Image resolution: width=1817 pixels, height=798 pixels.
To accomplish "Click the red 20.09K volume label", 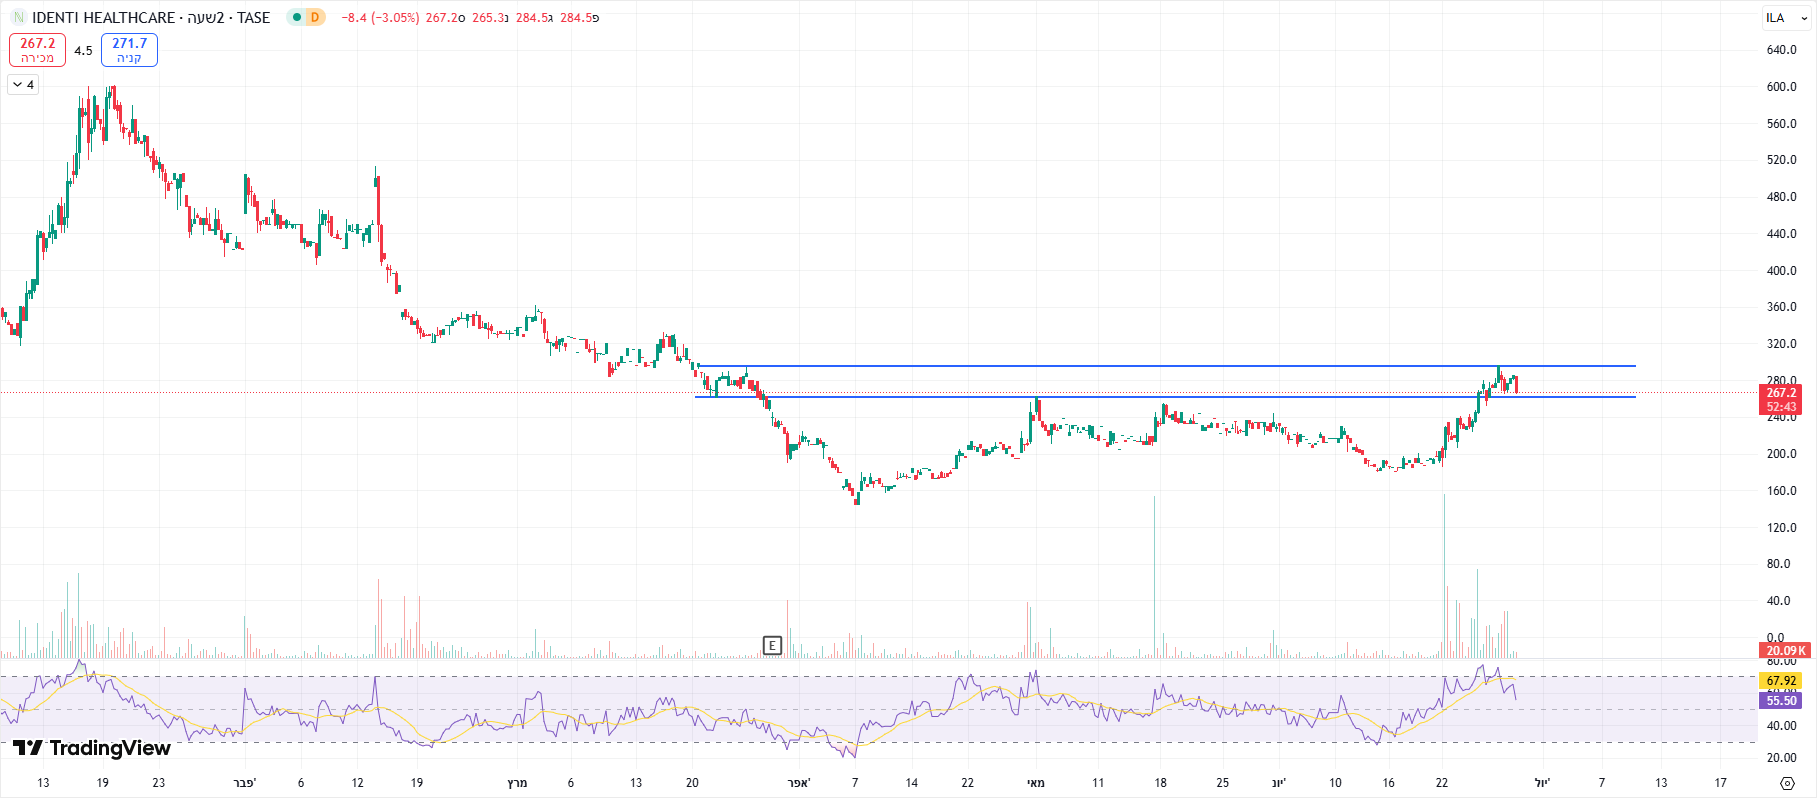I will click(1785, 651).
